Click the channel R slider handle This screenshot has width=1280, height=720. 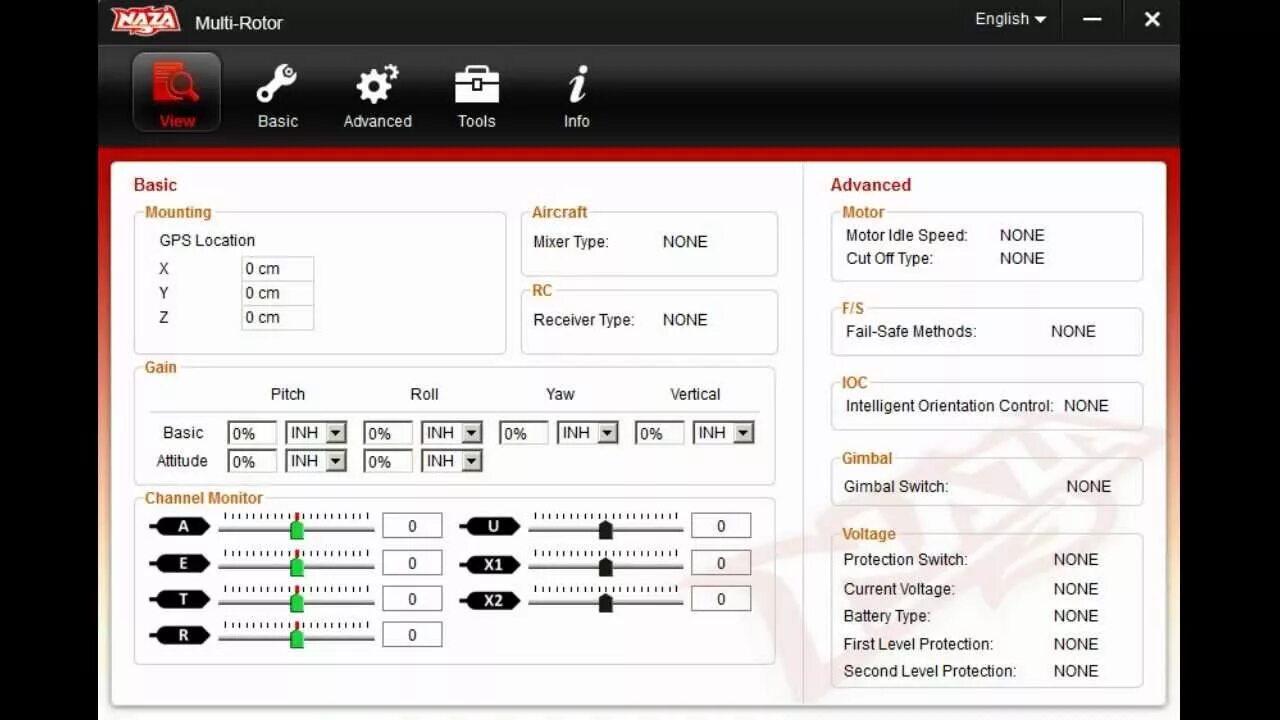[297, 638]
